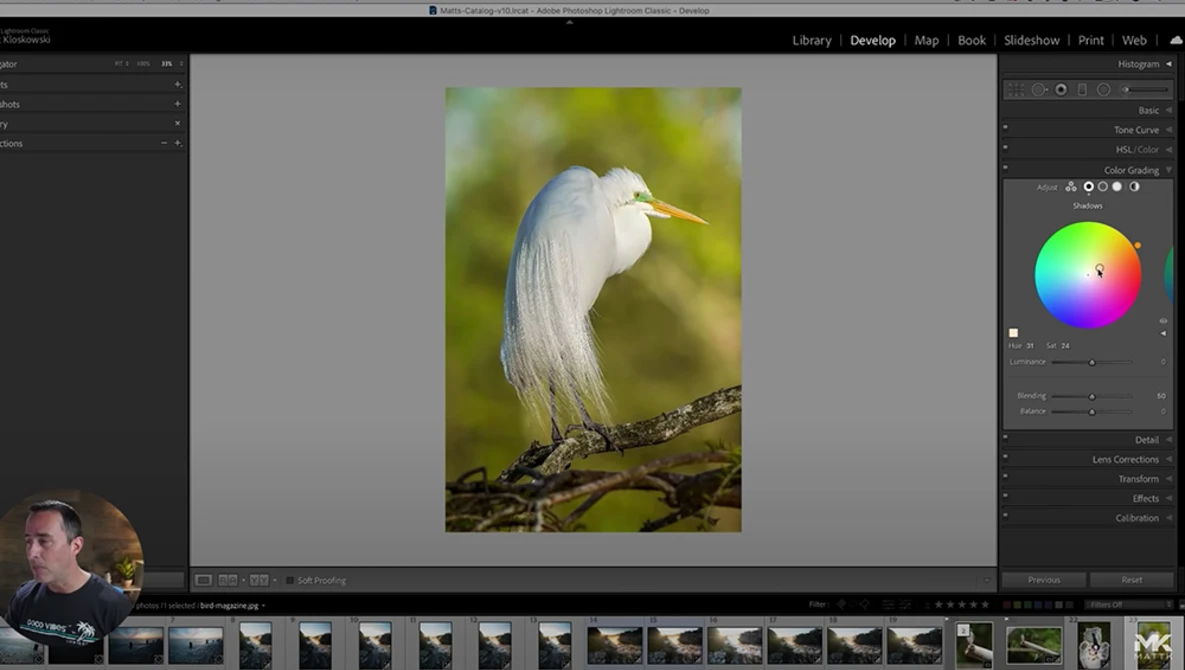Open the Book module
The height and width of the screenshot is (670, 1185).
click(972, 41)
